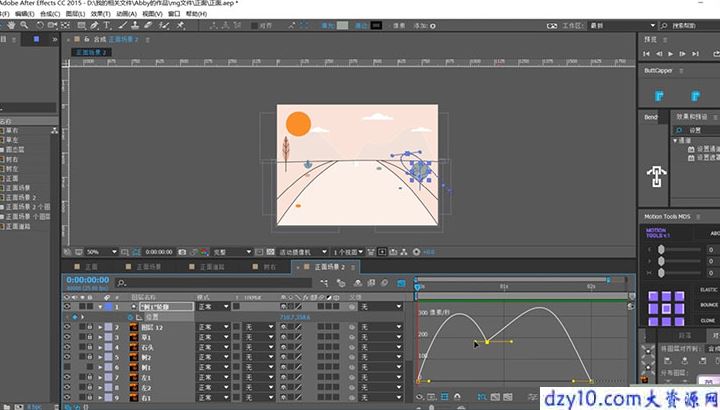Switch to the 正面 timeline tab
Screen dimensions: 720x410
click(91, 267)
